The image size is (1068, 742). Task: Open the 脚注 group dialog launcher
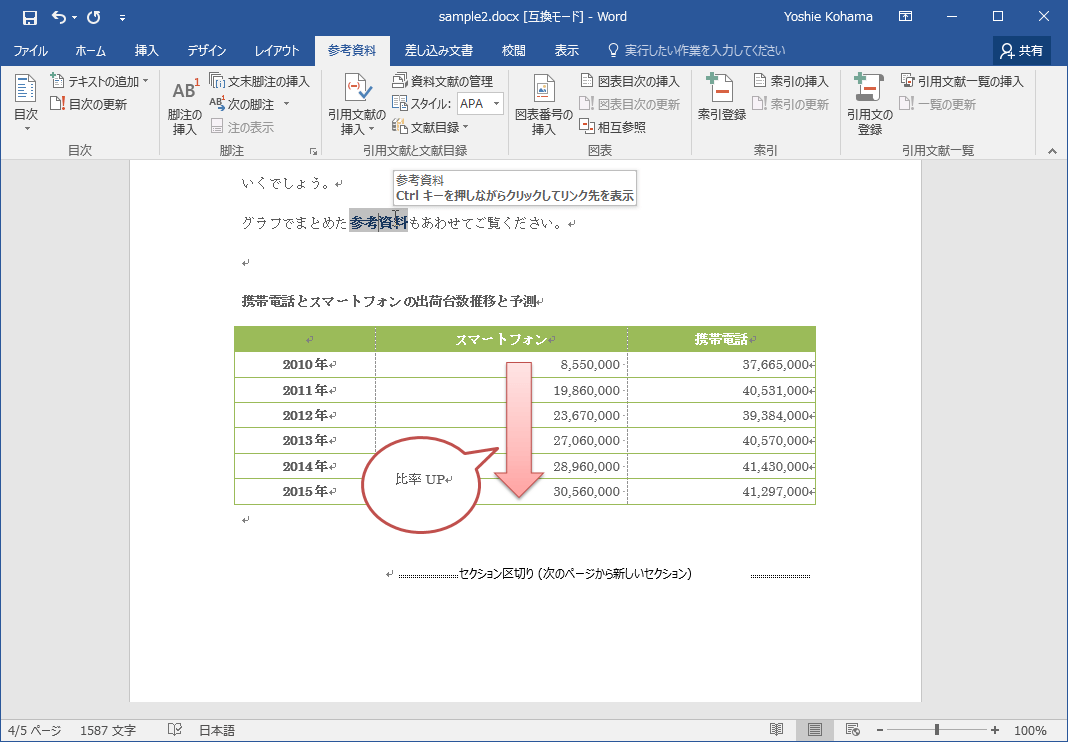pyautogui.click(x=313, y=151)
